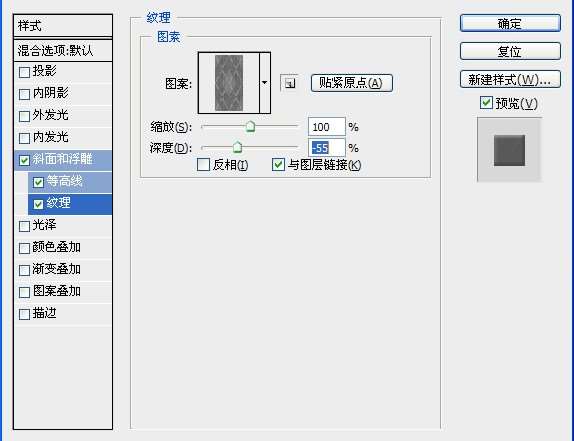The height and width of the screenshot is (441, 574).
Task: Enable the 描边 stroke checkbox
Action: point(25,314)
